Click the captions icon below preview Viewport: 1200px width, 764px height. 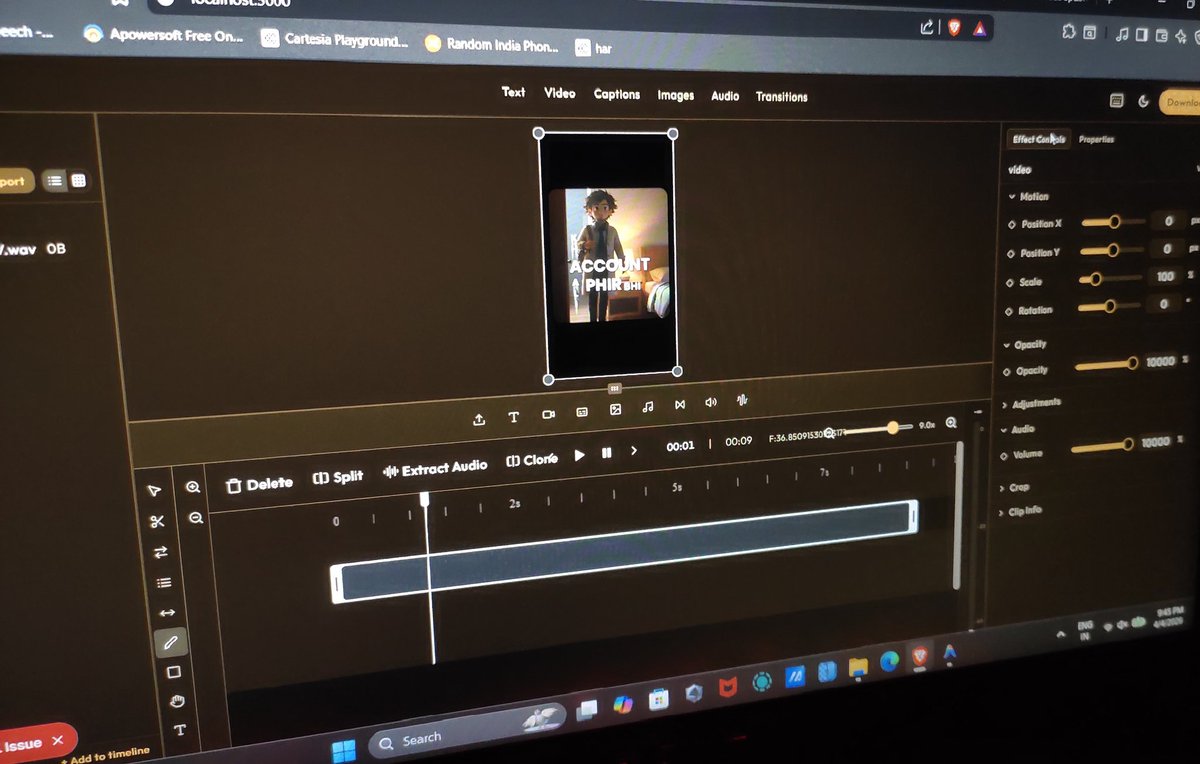582,412
